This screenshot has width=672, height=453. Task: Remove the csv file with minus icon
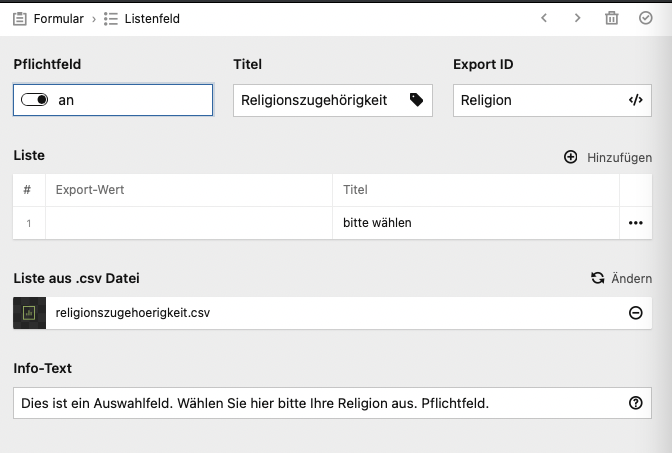[x=635, y=313]
